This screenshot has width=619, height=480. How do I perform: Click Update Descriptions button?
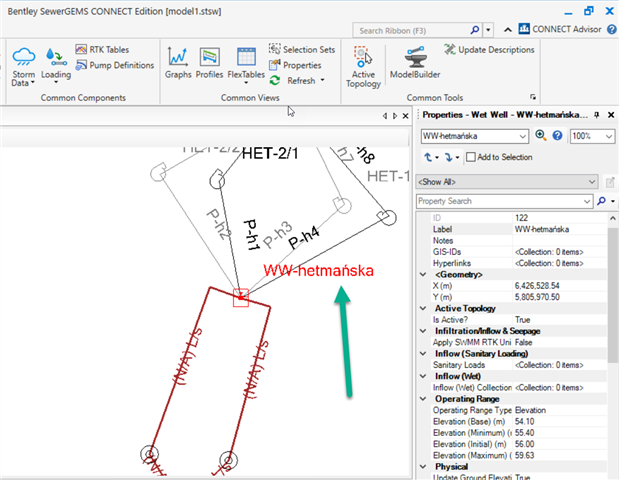[490, 49]
